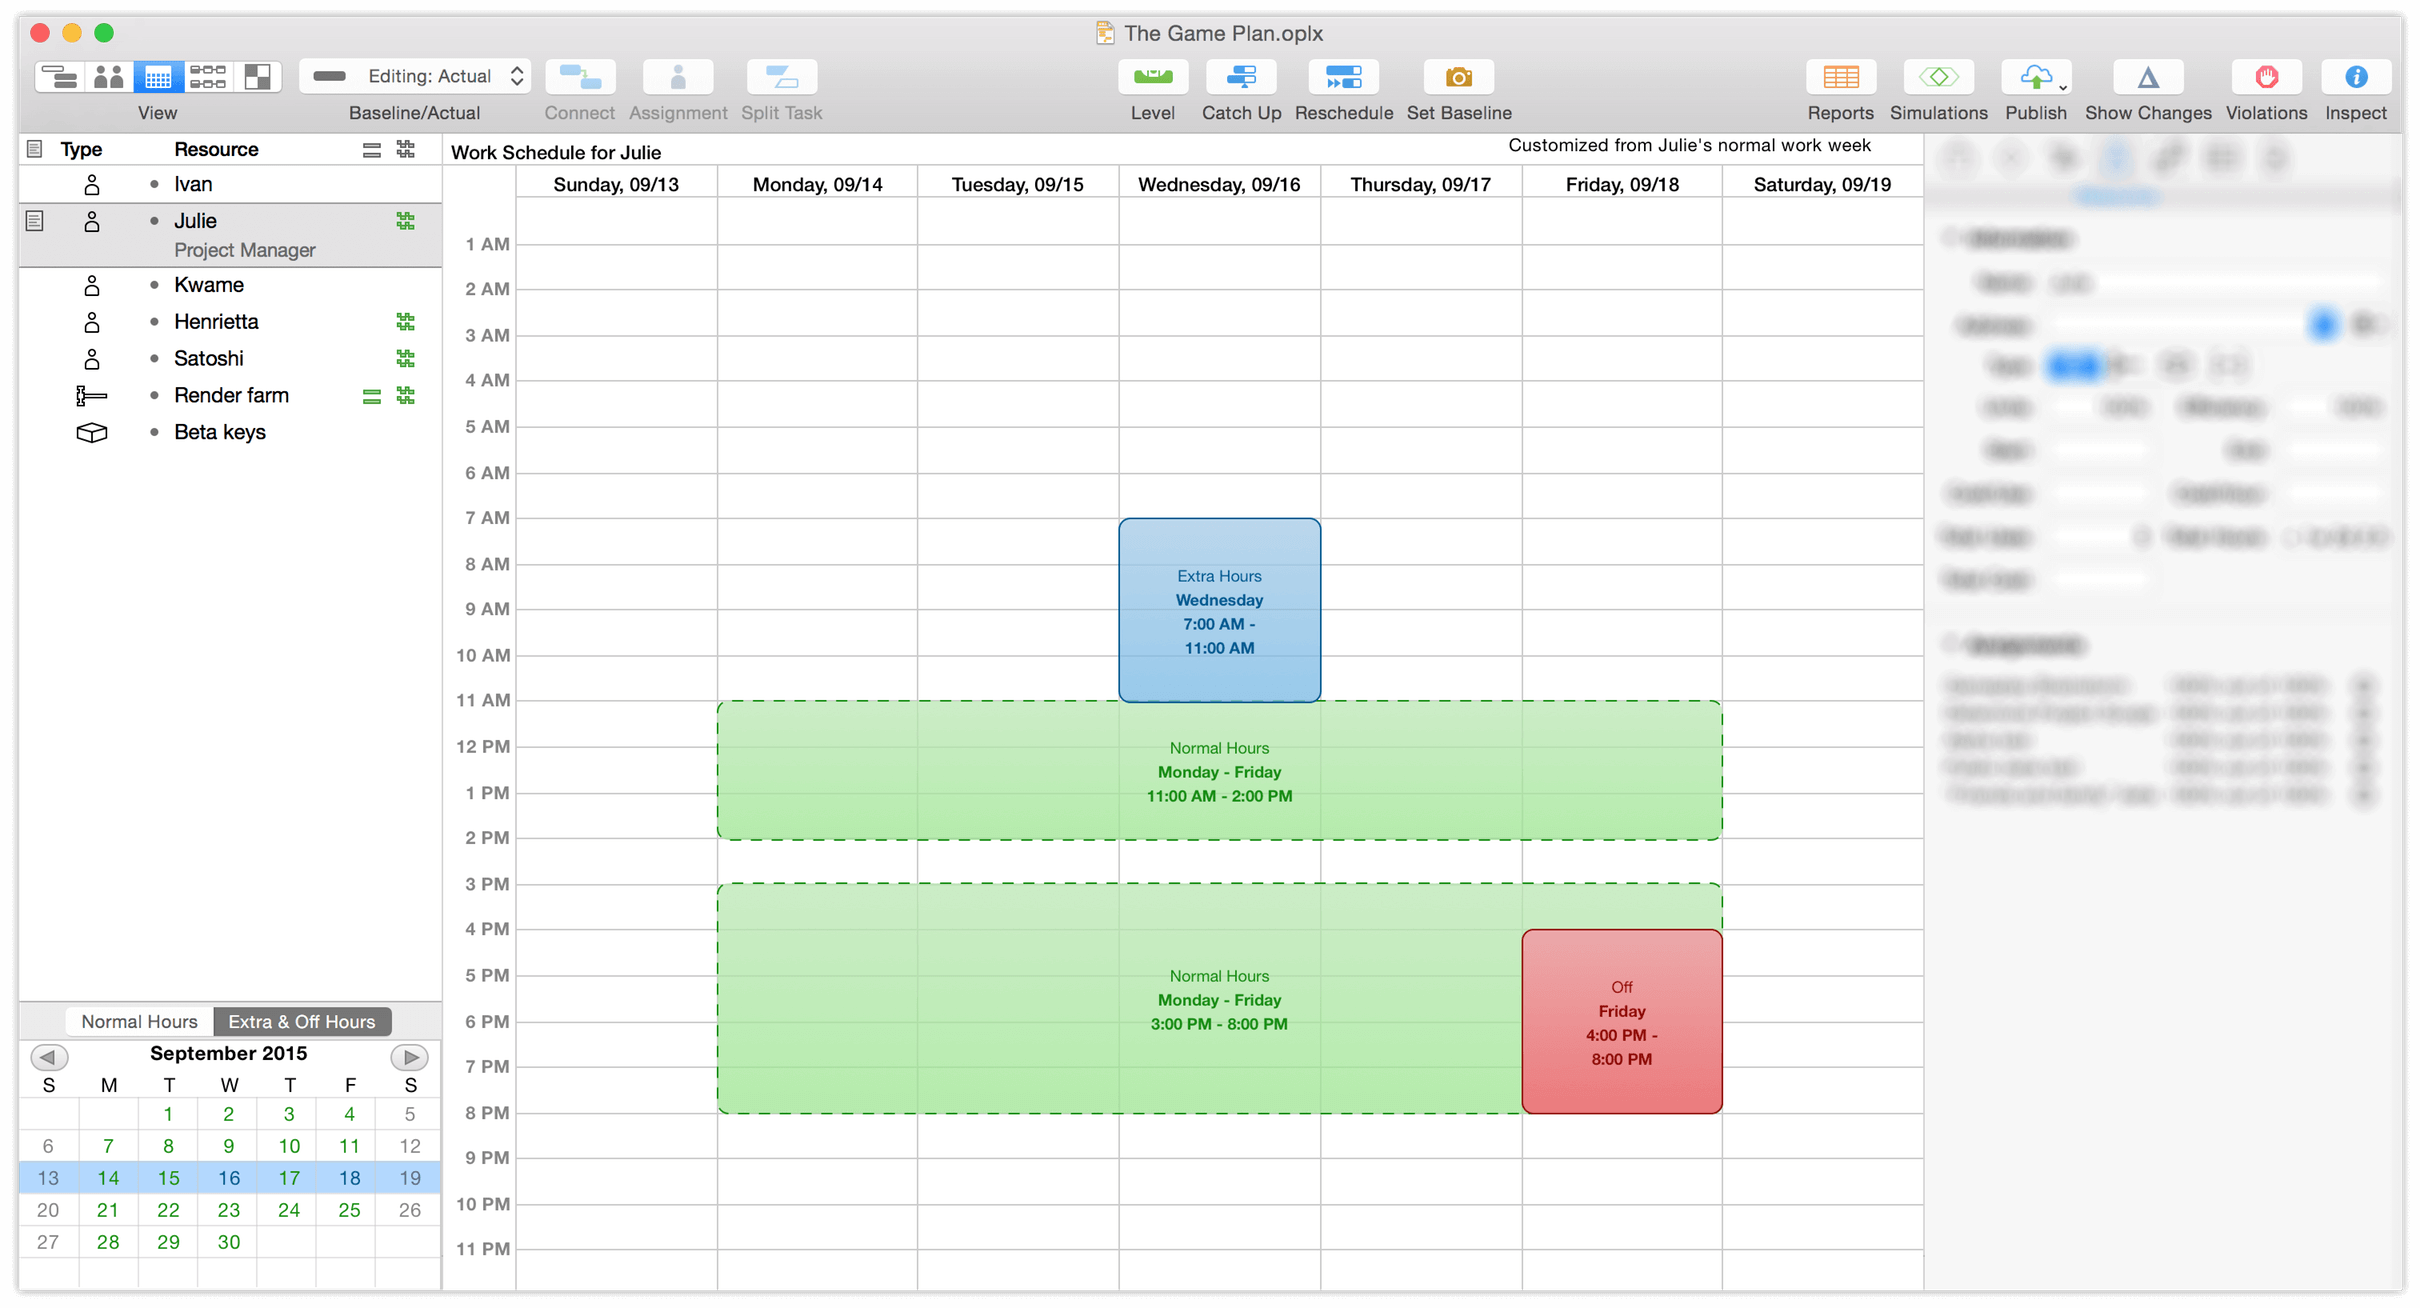Click September 16 on the mini calendar

tap(227, 1178)
